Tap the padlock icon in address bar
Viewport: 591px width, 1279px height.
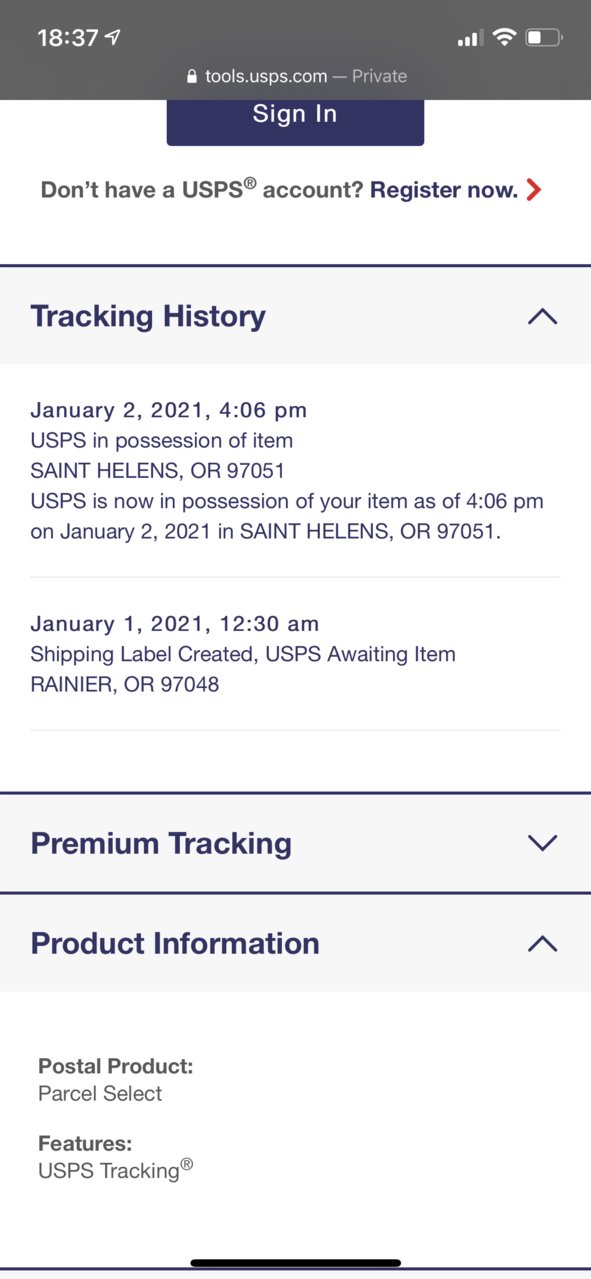pyautogui.click(x=192, y=76)
